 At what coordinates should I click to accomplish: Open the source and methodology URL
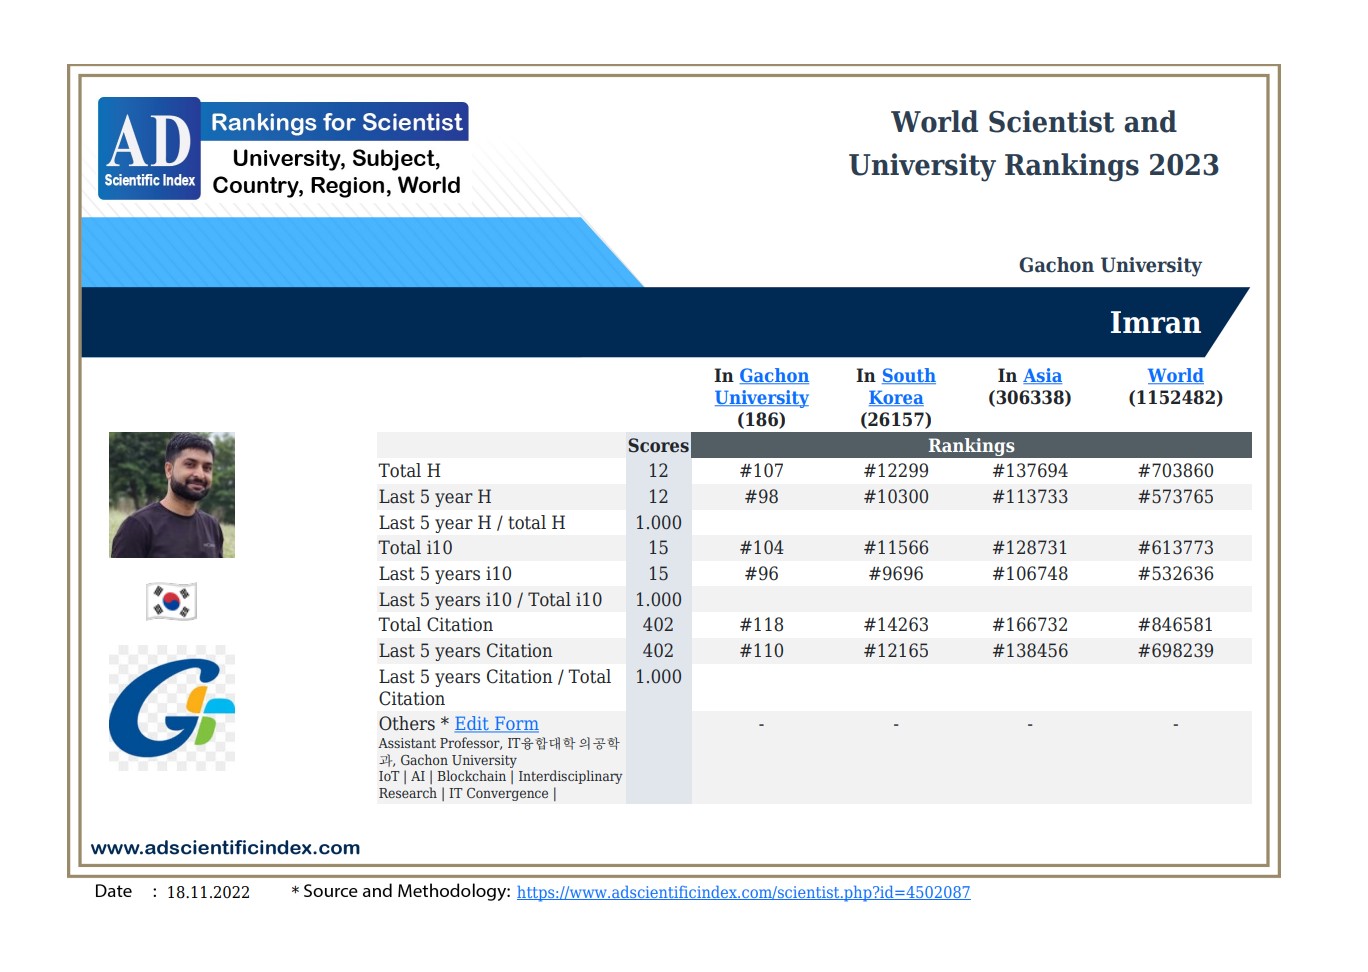743,892
